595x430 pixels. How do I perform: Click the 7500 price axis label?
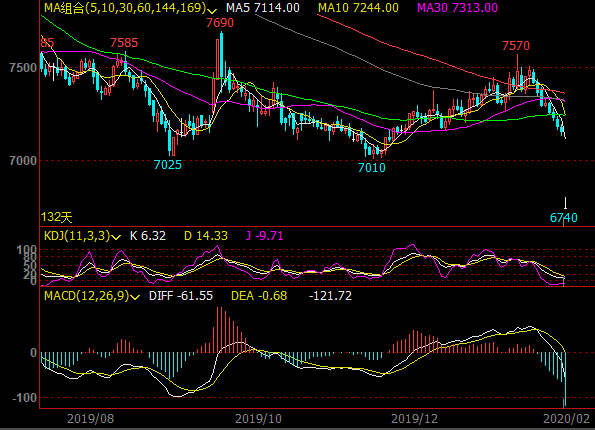(x=23, y=68)
